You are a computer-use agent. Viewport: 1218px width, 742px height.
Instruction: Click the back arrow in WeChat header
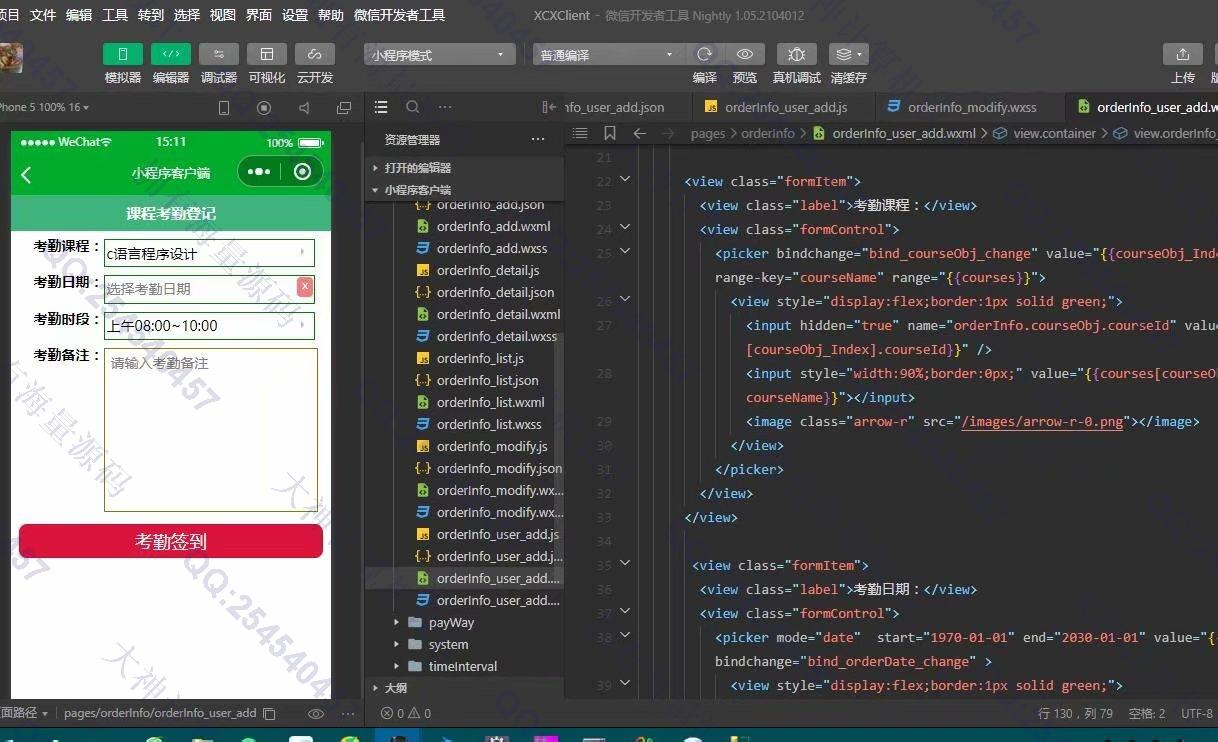pos(26,174)
